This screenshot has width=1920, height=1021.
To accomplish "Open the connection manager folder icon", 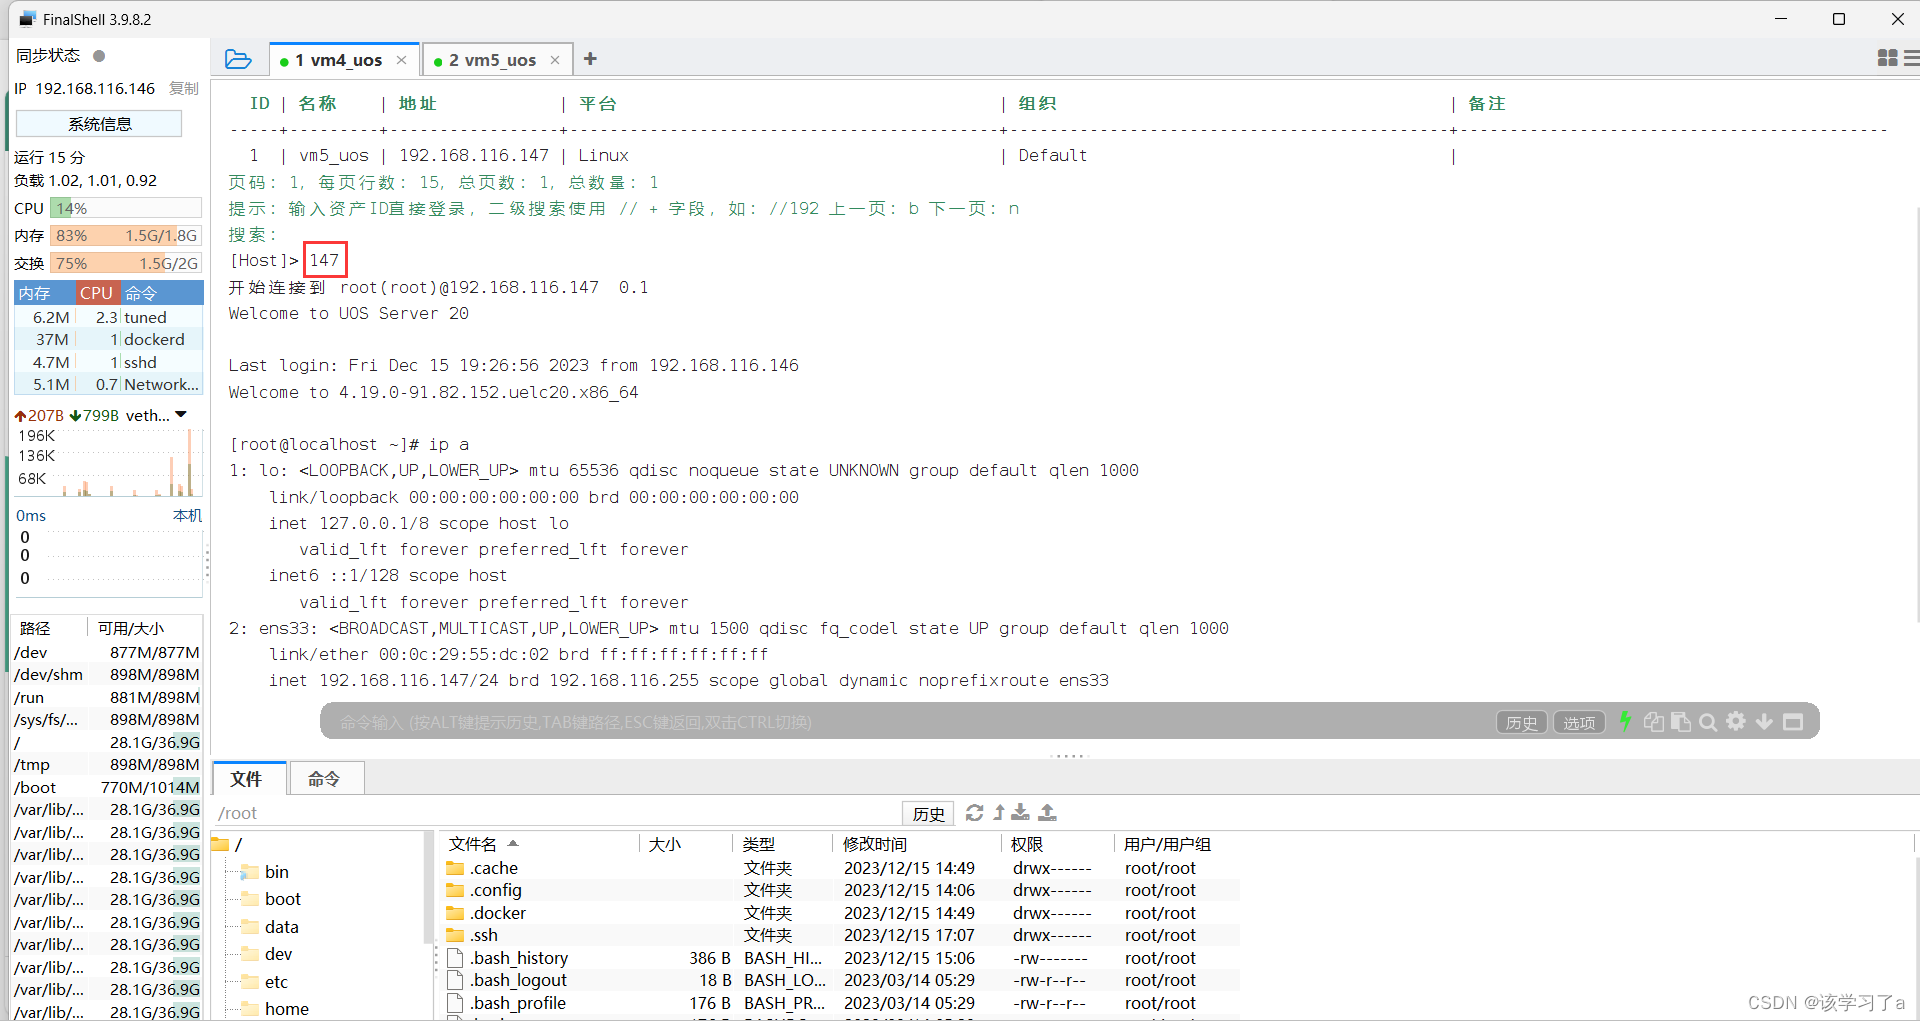I will coord(238,59).
